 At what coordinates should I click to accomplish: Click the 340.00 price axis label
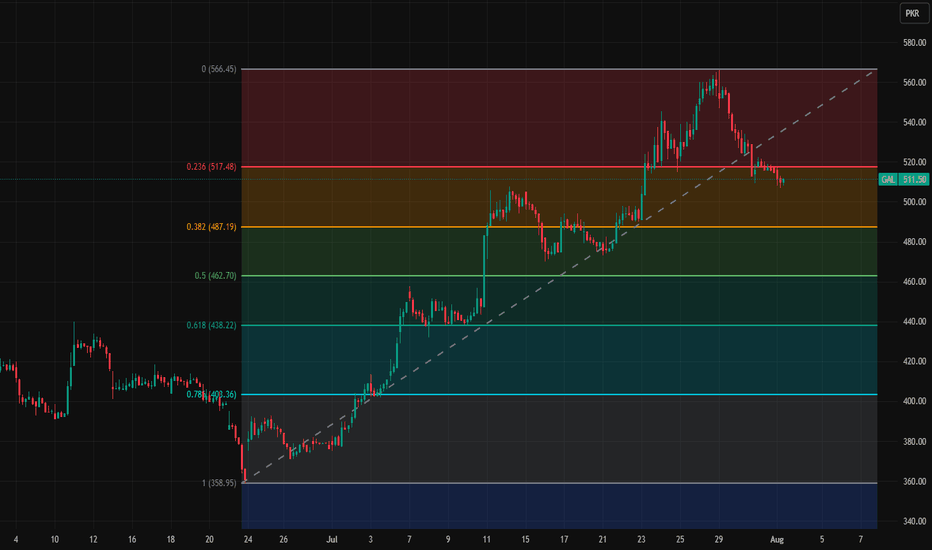click(914, 521)
